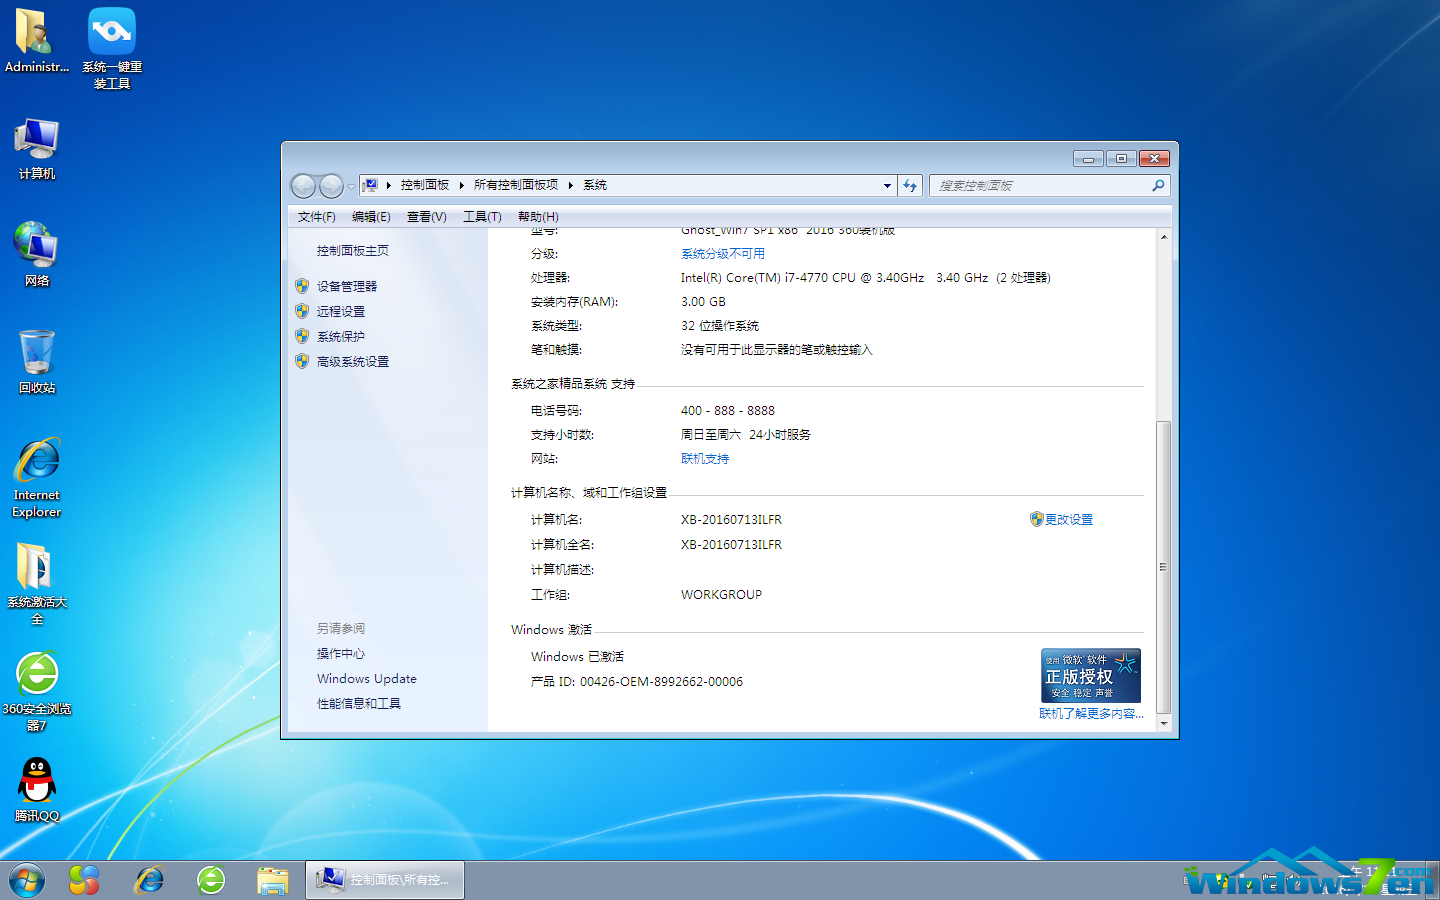The height and width of the screenshot is (900, 1440).
Task: Click the 搜索控制面板 search field
Action: (x=1040, y=185)
